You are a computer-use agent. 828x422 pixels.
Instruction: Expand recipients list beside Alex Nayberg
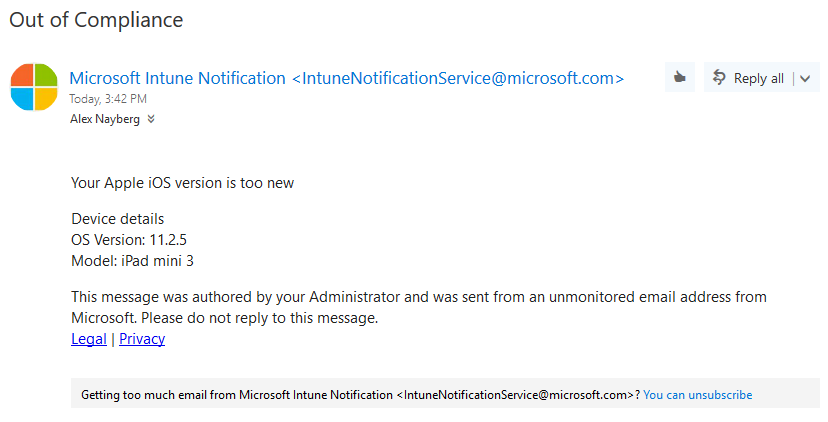point(151,119)
